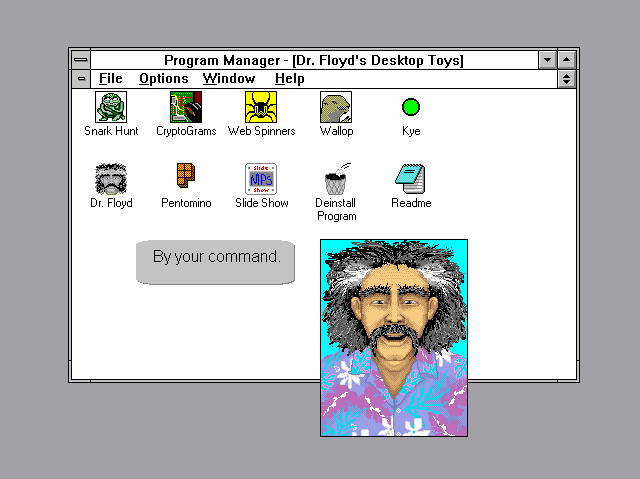This screenshot has height=479, width=640.
Task: Open Program Manager's control menu box
Action: [x=81, y=60]
